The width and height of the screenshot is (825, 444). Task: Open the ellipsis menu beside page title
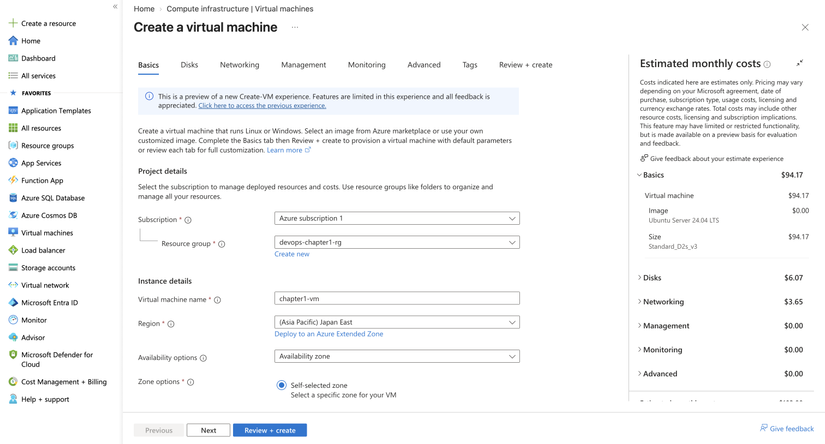point(295,27)
